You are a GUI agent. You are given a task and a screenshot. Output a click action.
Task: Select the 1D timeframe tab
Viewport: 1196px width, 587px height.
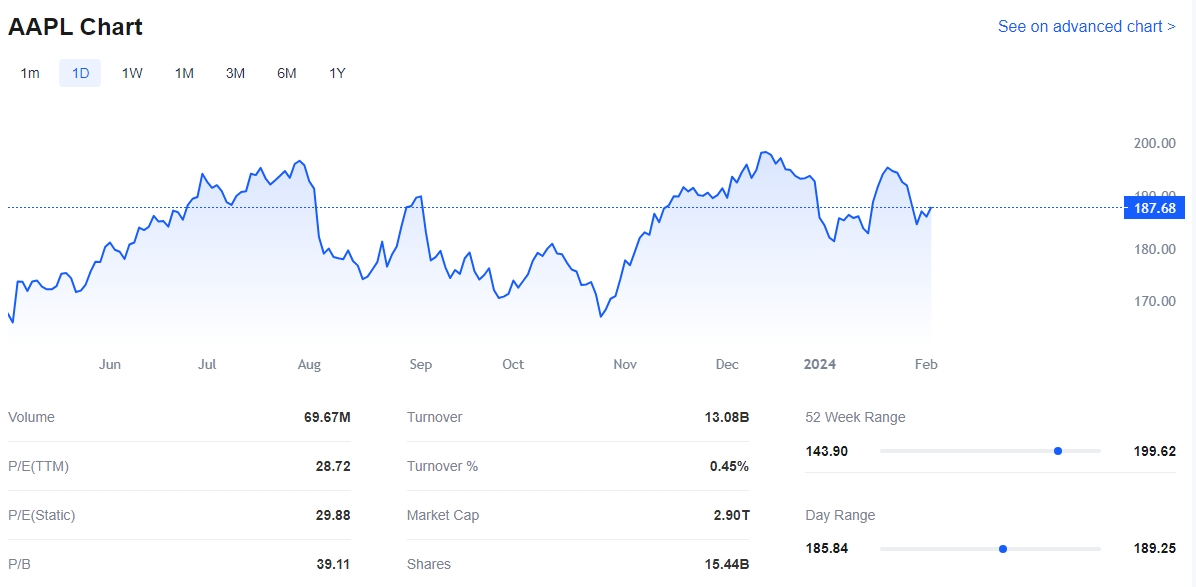pyautogui.click(x=80, y=73)
